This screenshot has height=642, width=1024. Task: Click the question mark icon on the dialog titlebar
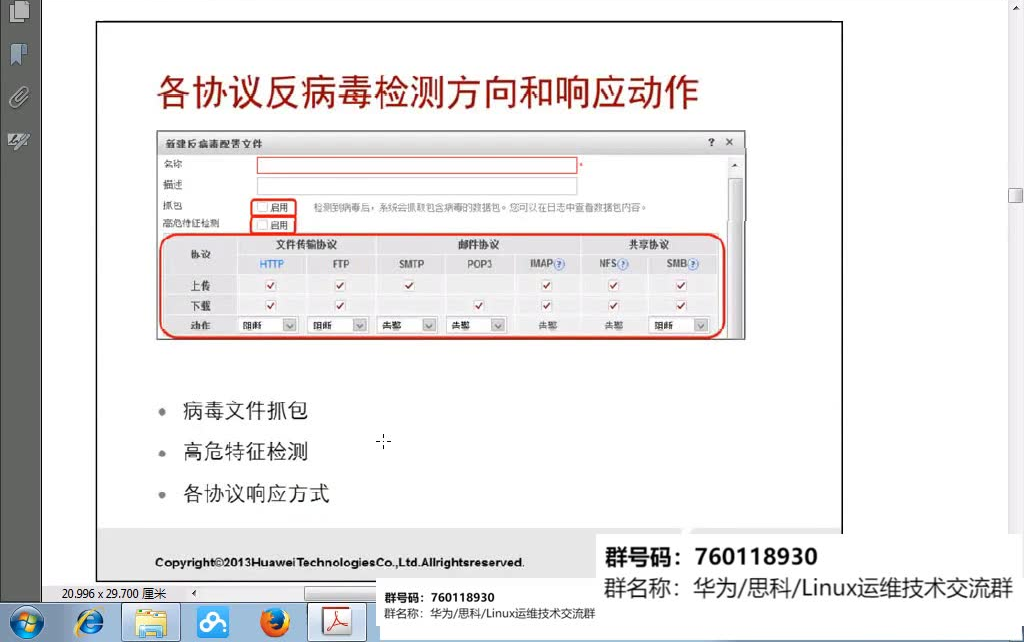[710, 140]
